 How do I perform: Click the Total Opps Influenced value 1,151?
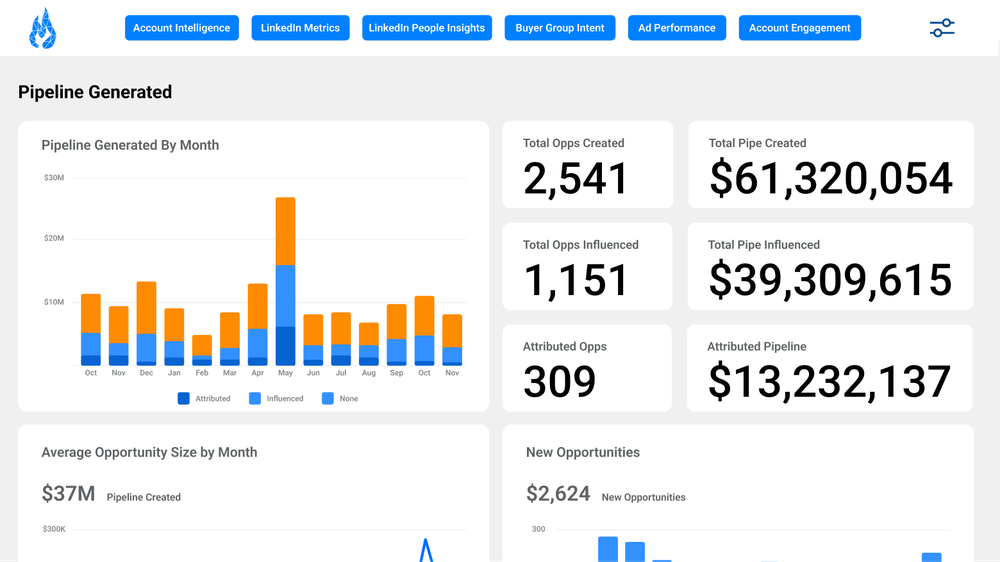[x=576, y=281]
